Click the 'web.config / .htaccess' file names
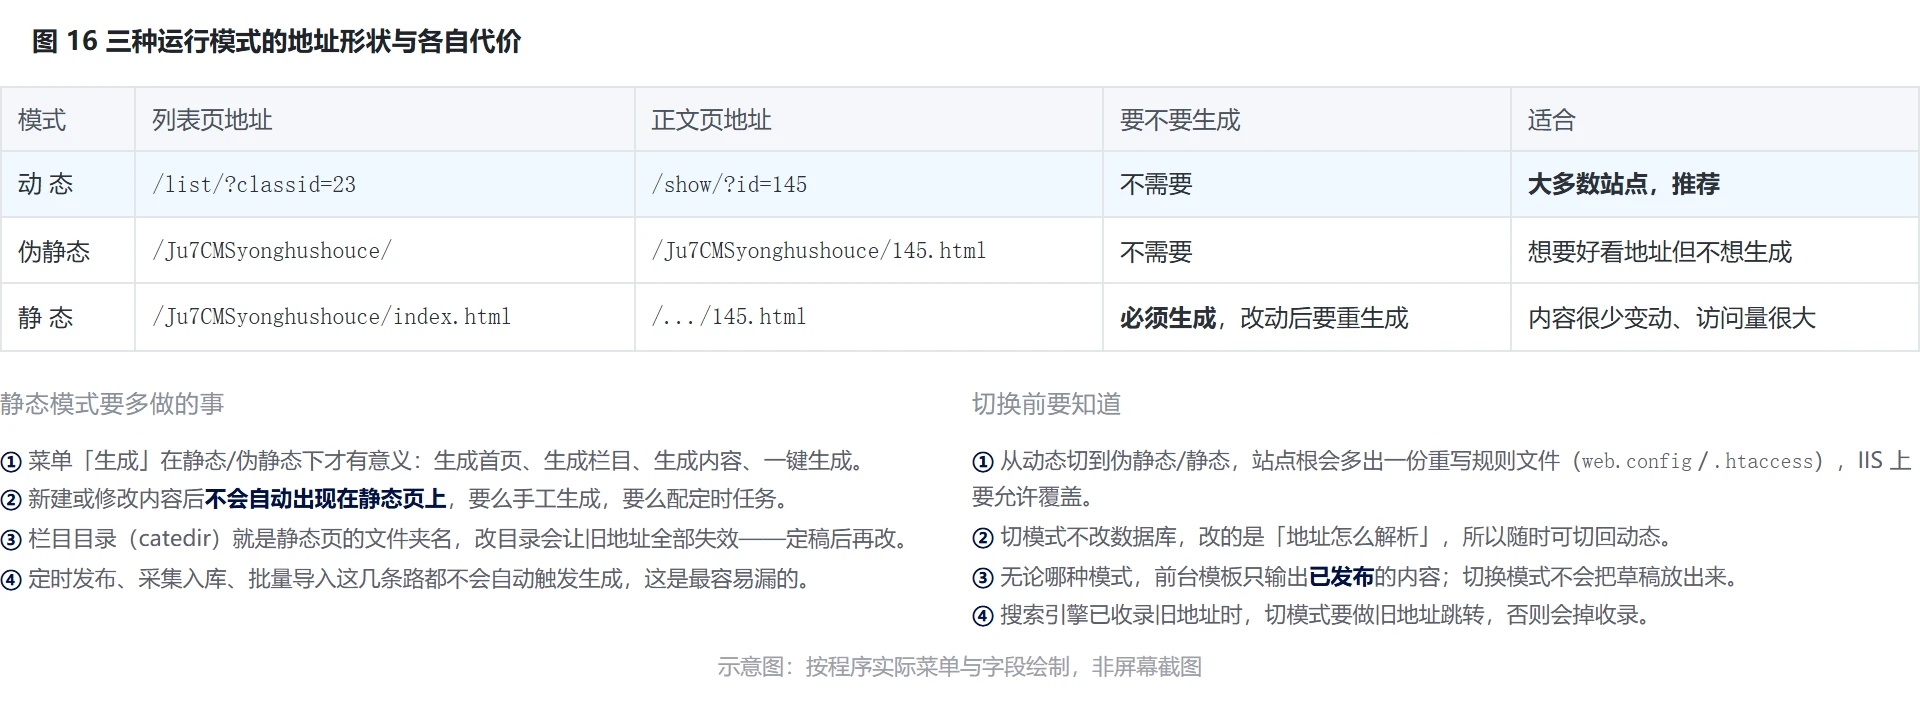 (1698, 460)
